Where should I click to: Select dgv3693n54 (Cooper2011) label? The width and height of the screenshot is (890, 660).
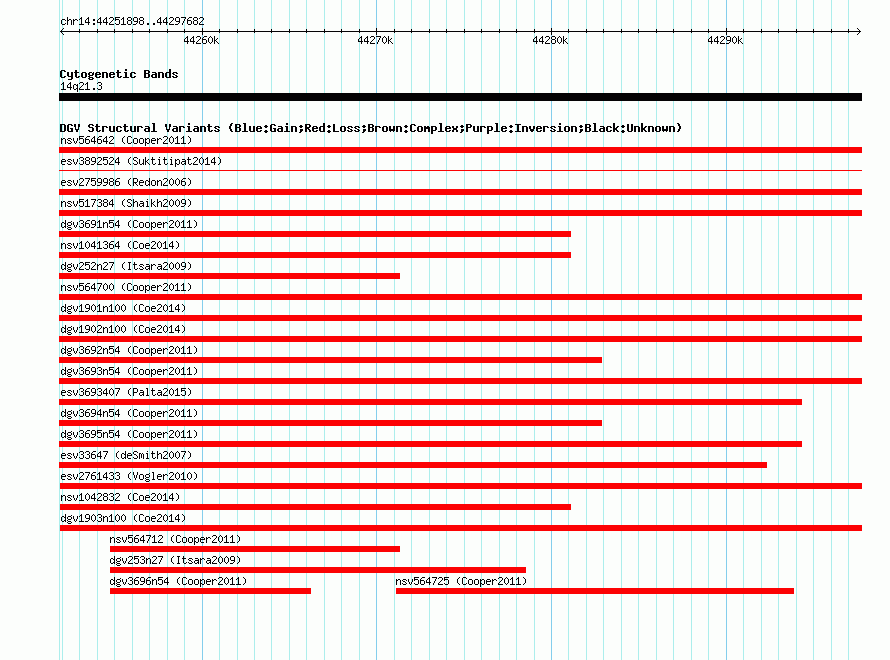(129, 371)
